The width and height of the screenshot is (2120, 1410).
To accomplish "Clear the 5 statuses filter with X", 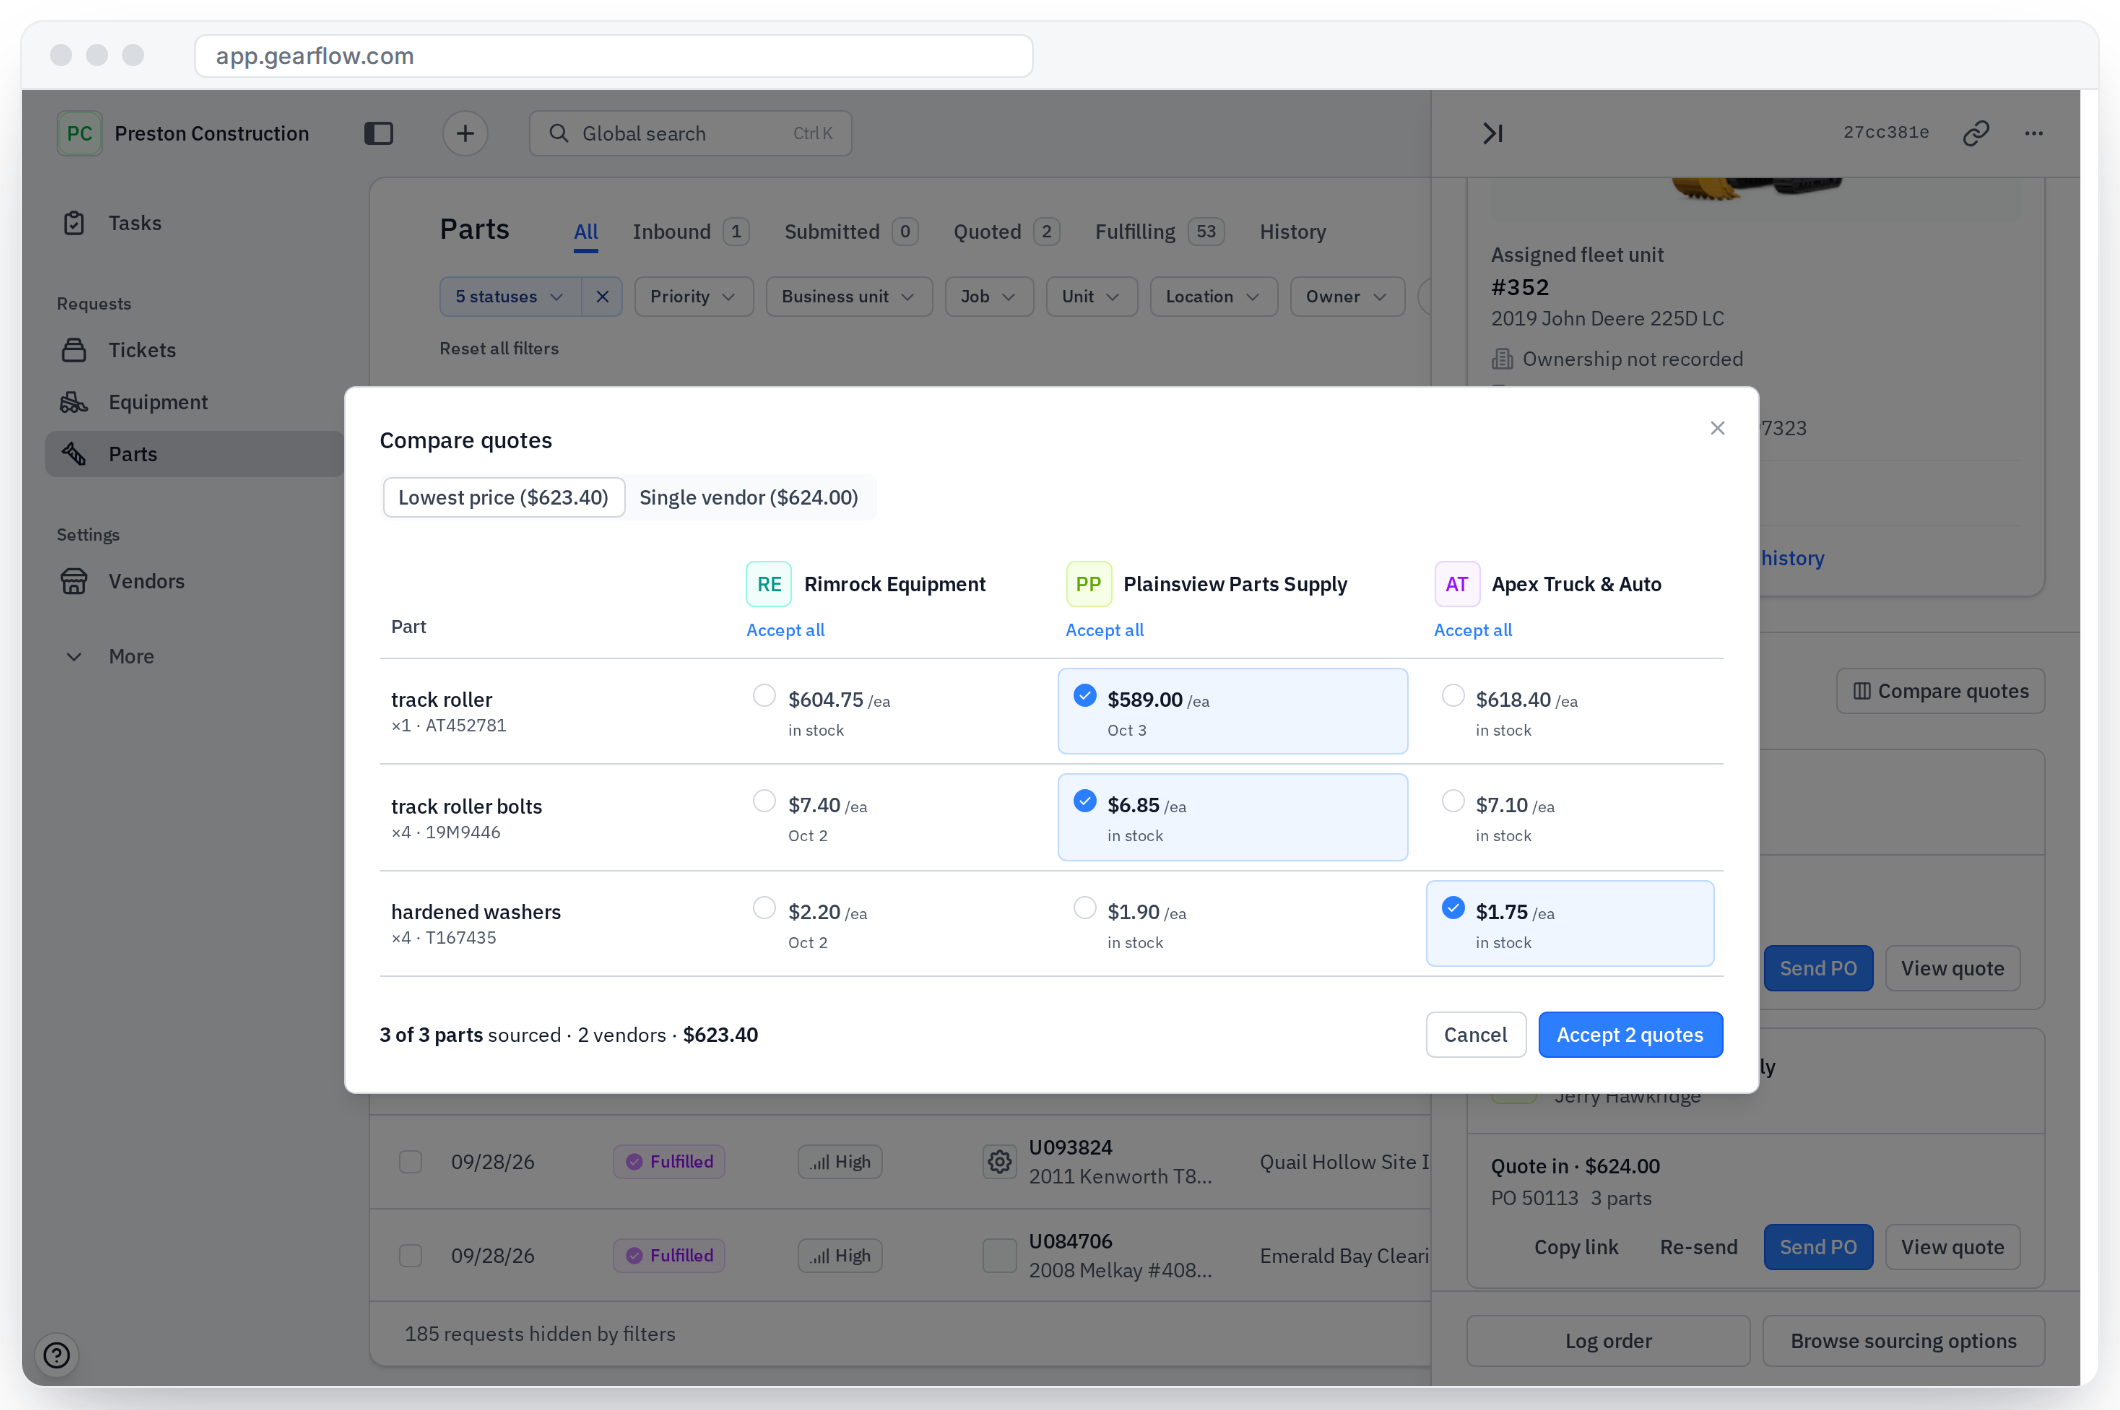I will [602, 297].
